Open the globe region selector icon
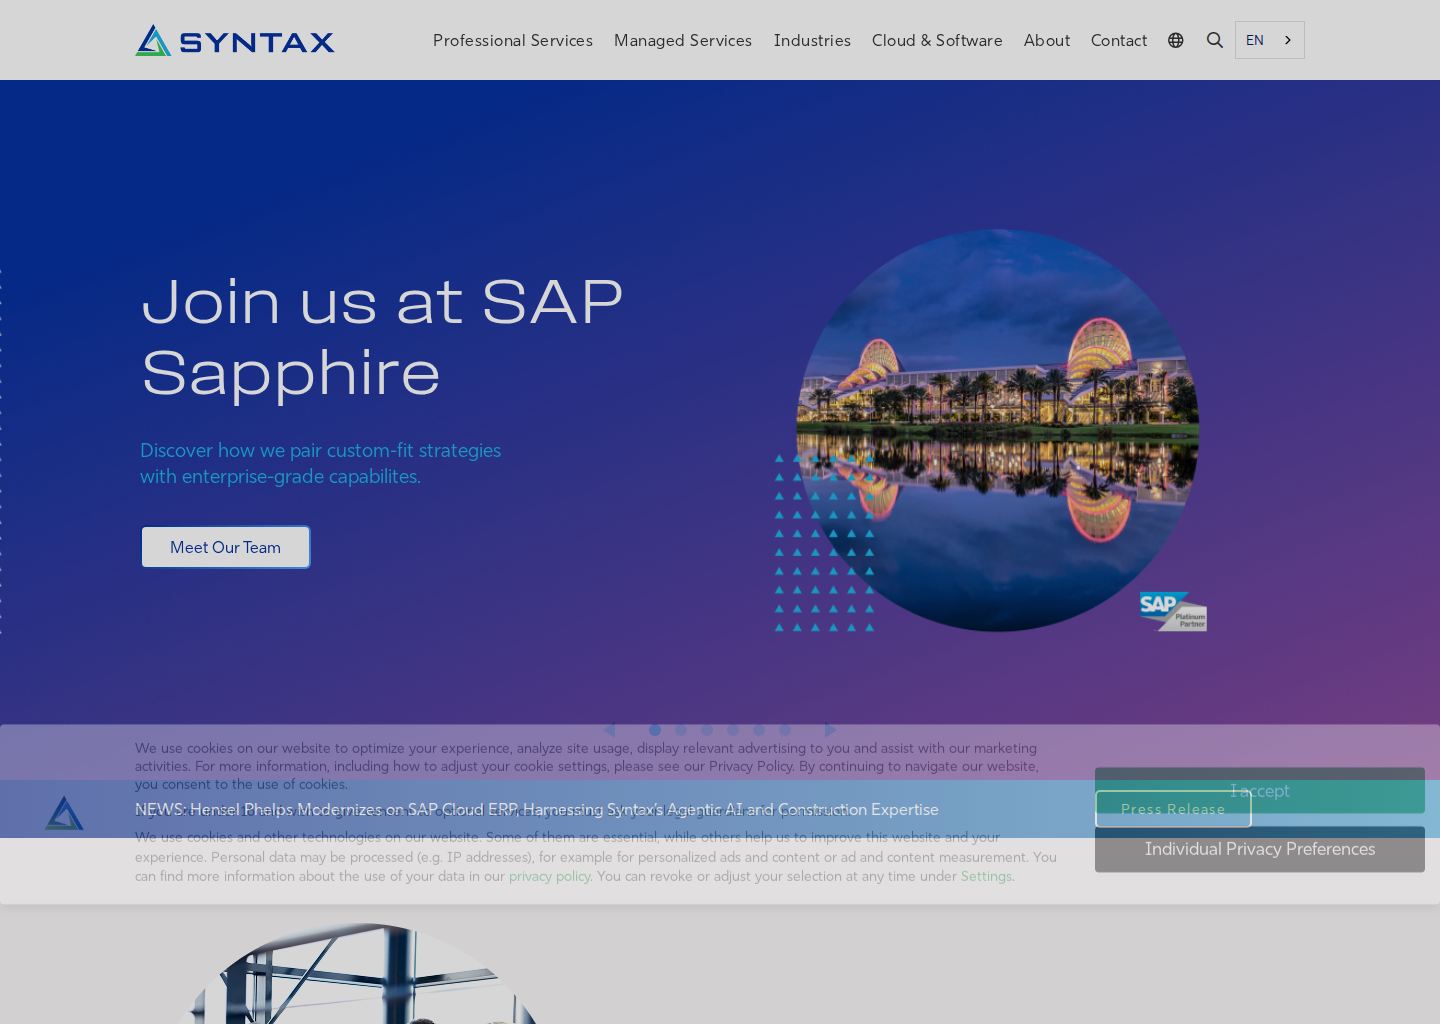The image size is (1440, 1024). click(x=1176, y=40)
